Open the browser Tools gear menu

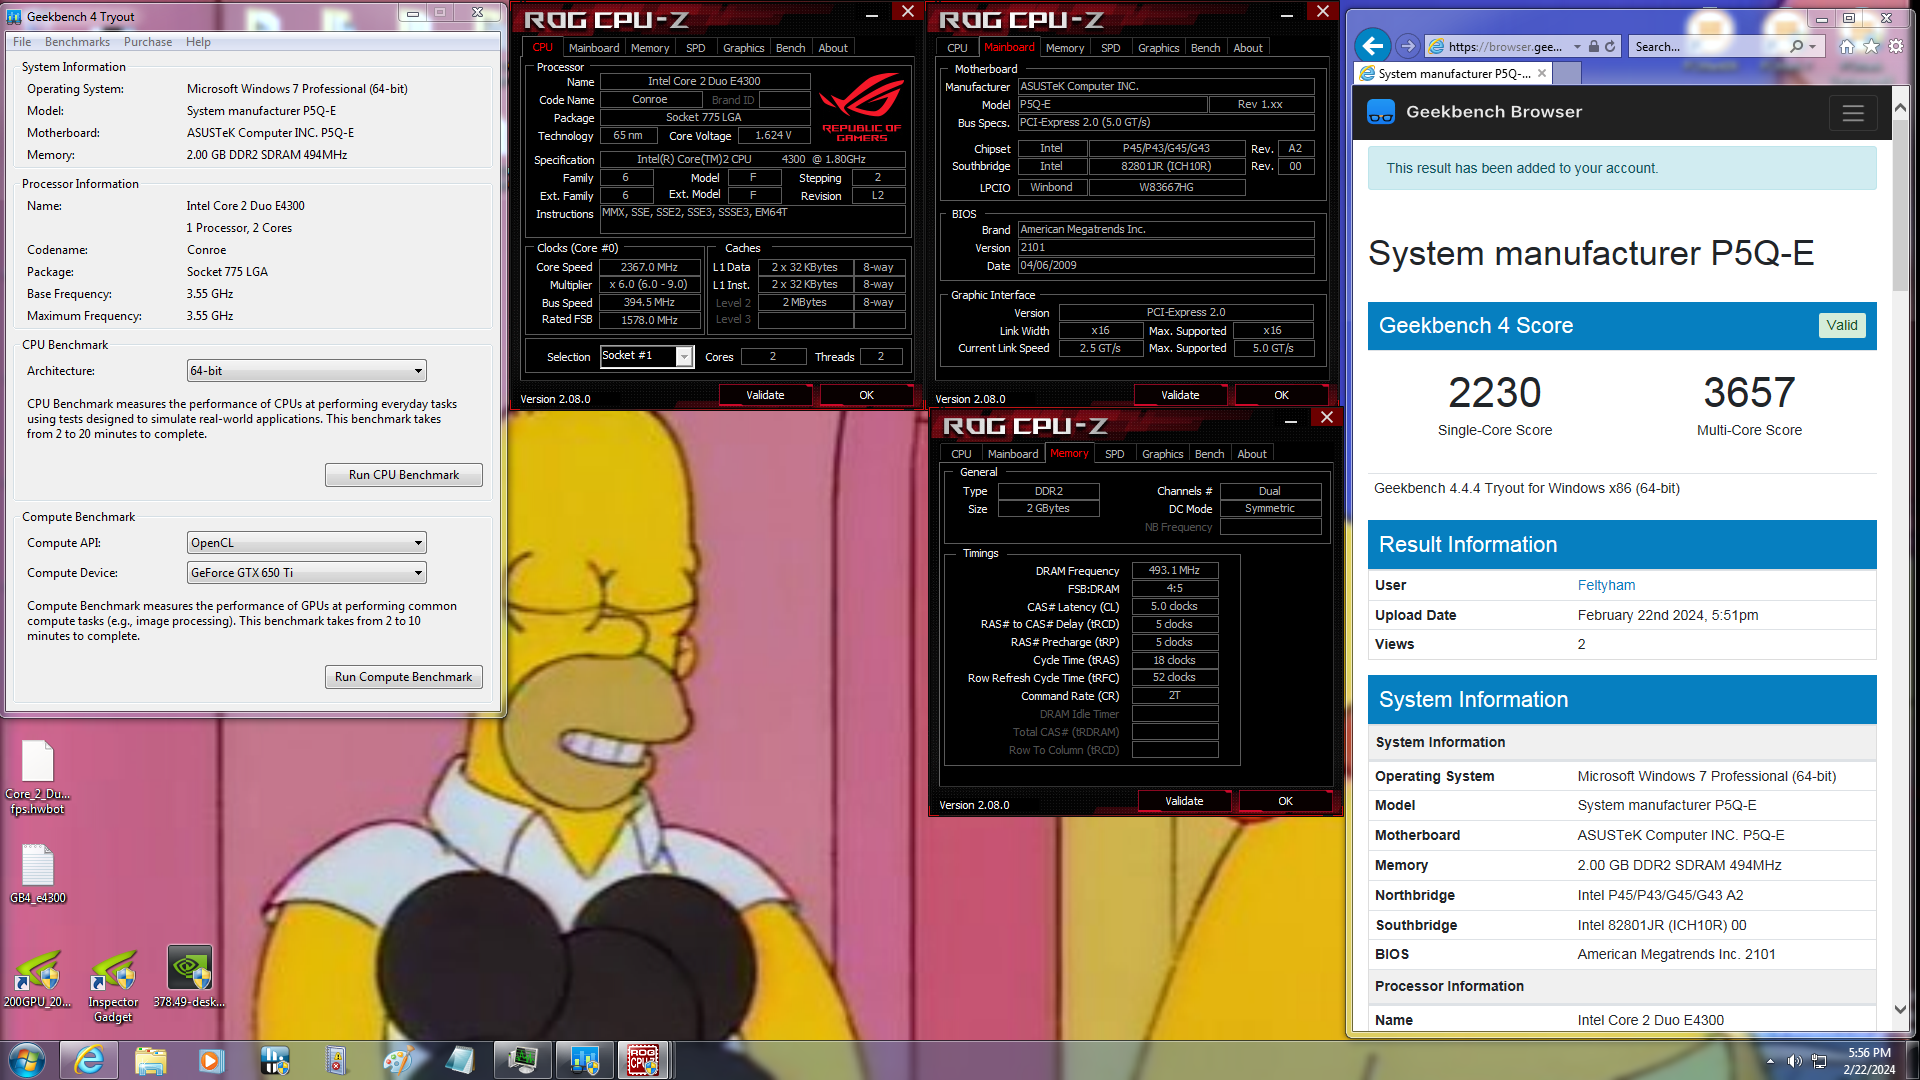1895,46
